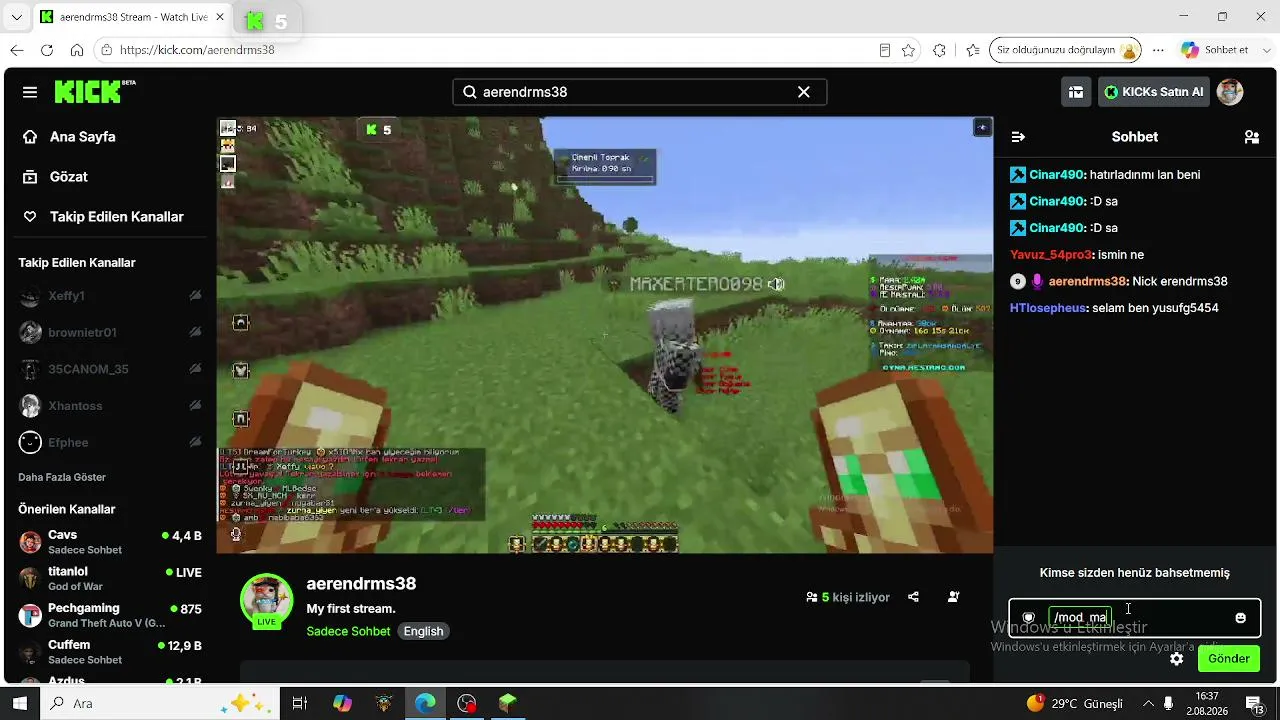This screenshot has width=1280, height=720.
Task: Open the Windows notification center
Action: click(1254, 703)
